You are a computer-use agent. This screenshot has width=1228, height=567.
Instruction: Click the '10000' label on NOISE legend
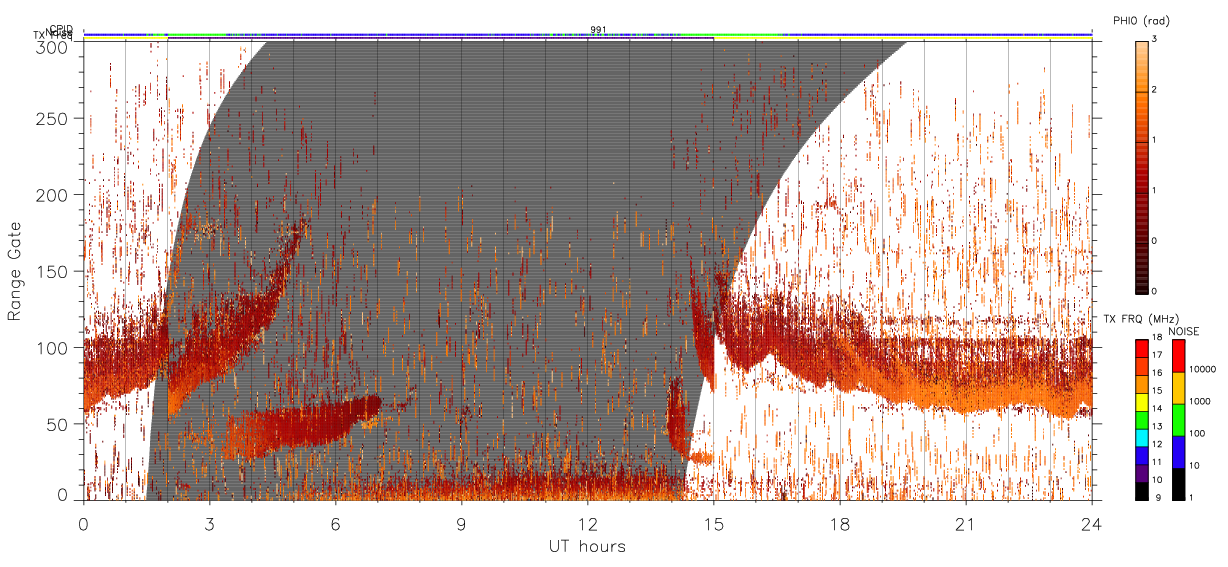click(1202, 370)
